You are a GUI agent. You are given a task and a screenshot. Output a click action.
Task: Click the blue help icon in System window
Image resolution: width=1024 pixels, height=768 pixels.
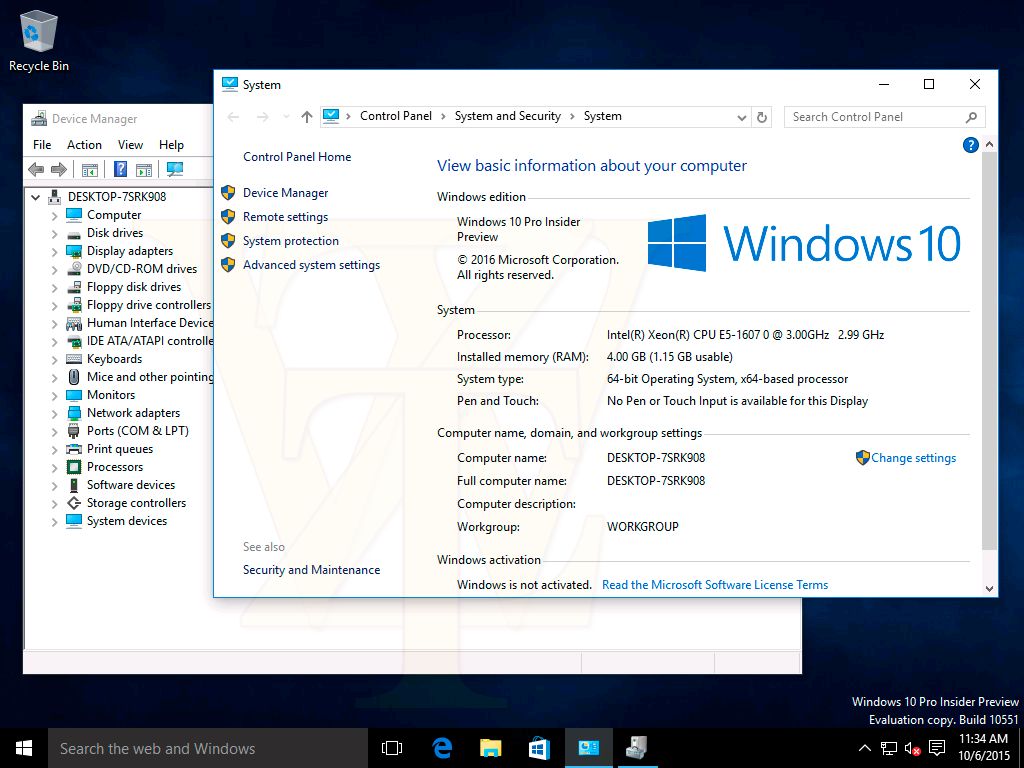[970, 145]
